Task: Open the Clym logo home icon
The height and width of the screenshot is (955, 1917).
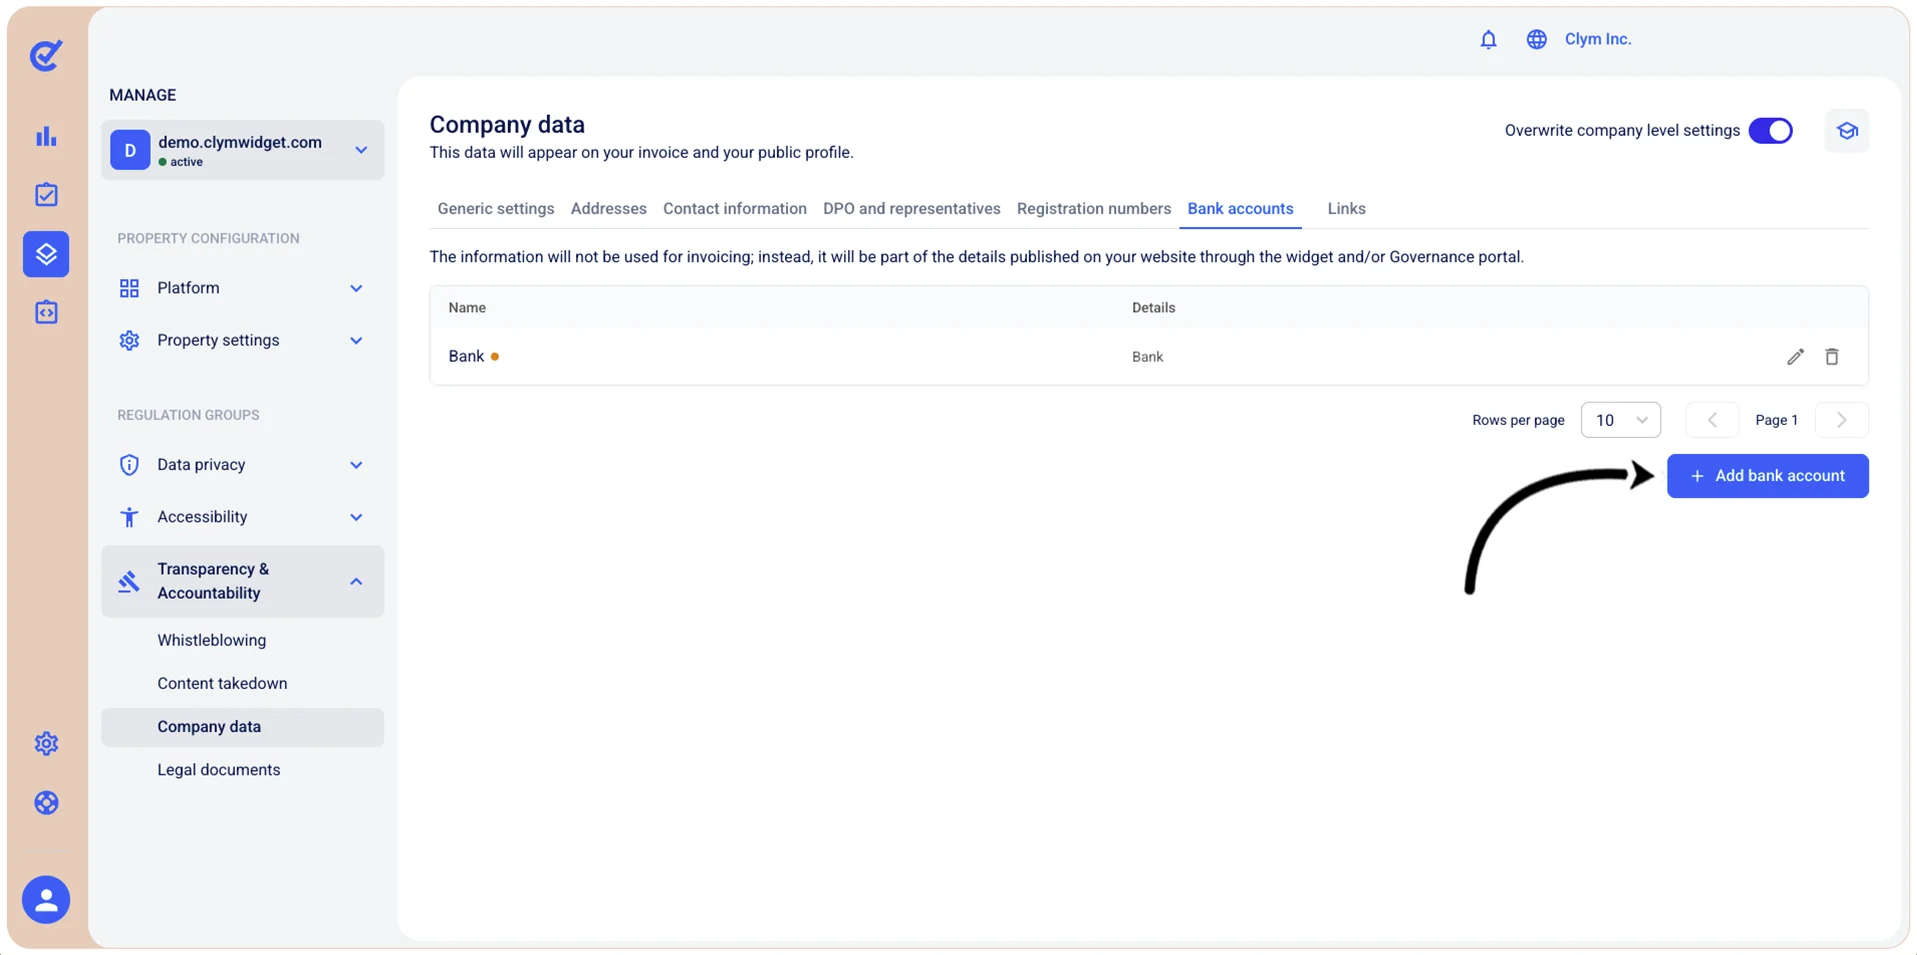Action: (x=46, y=55)
